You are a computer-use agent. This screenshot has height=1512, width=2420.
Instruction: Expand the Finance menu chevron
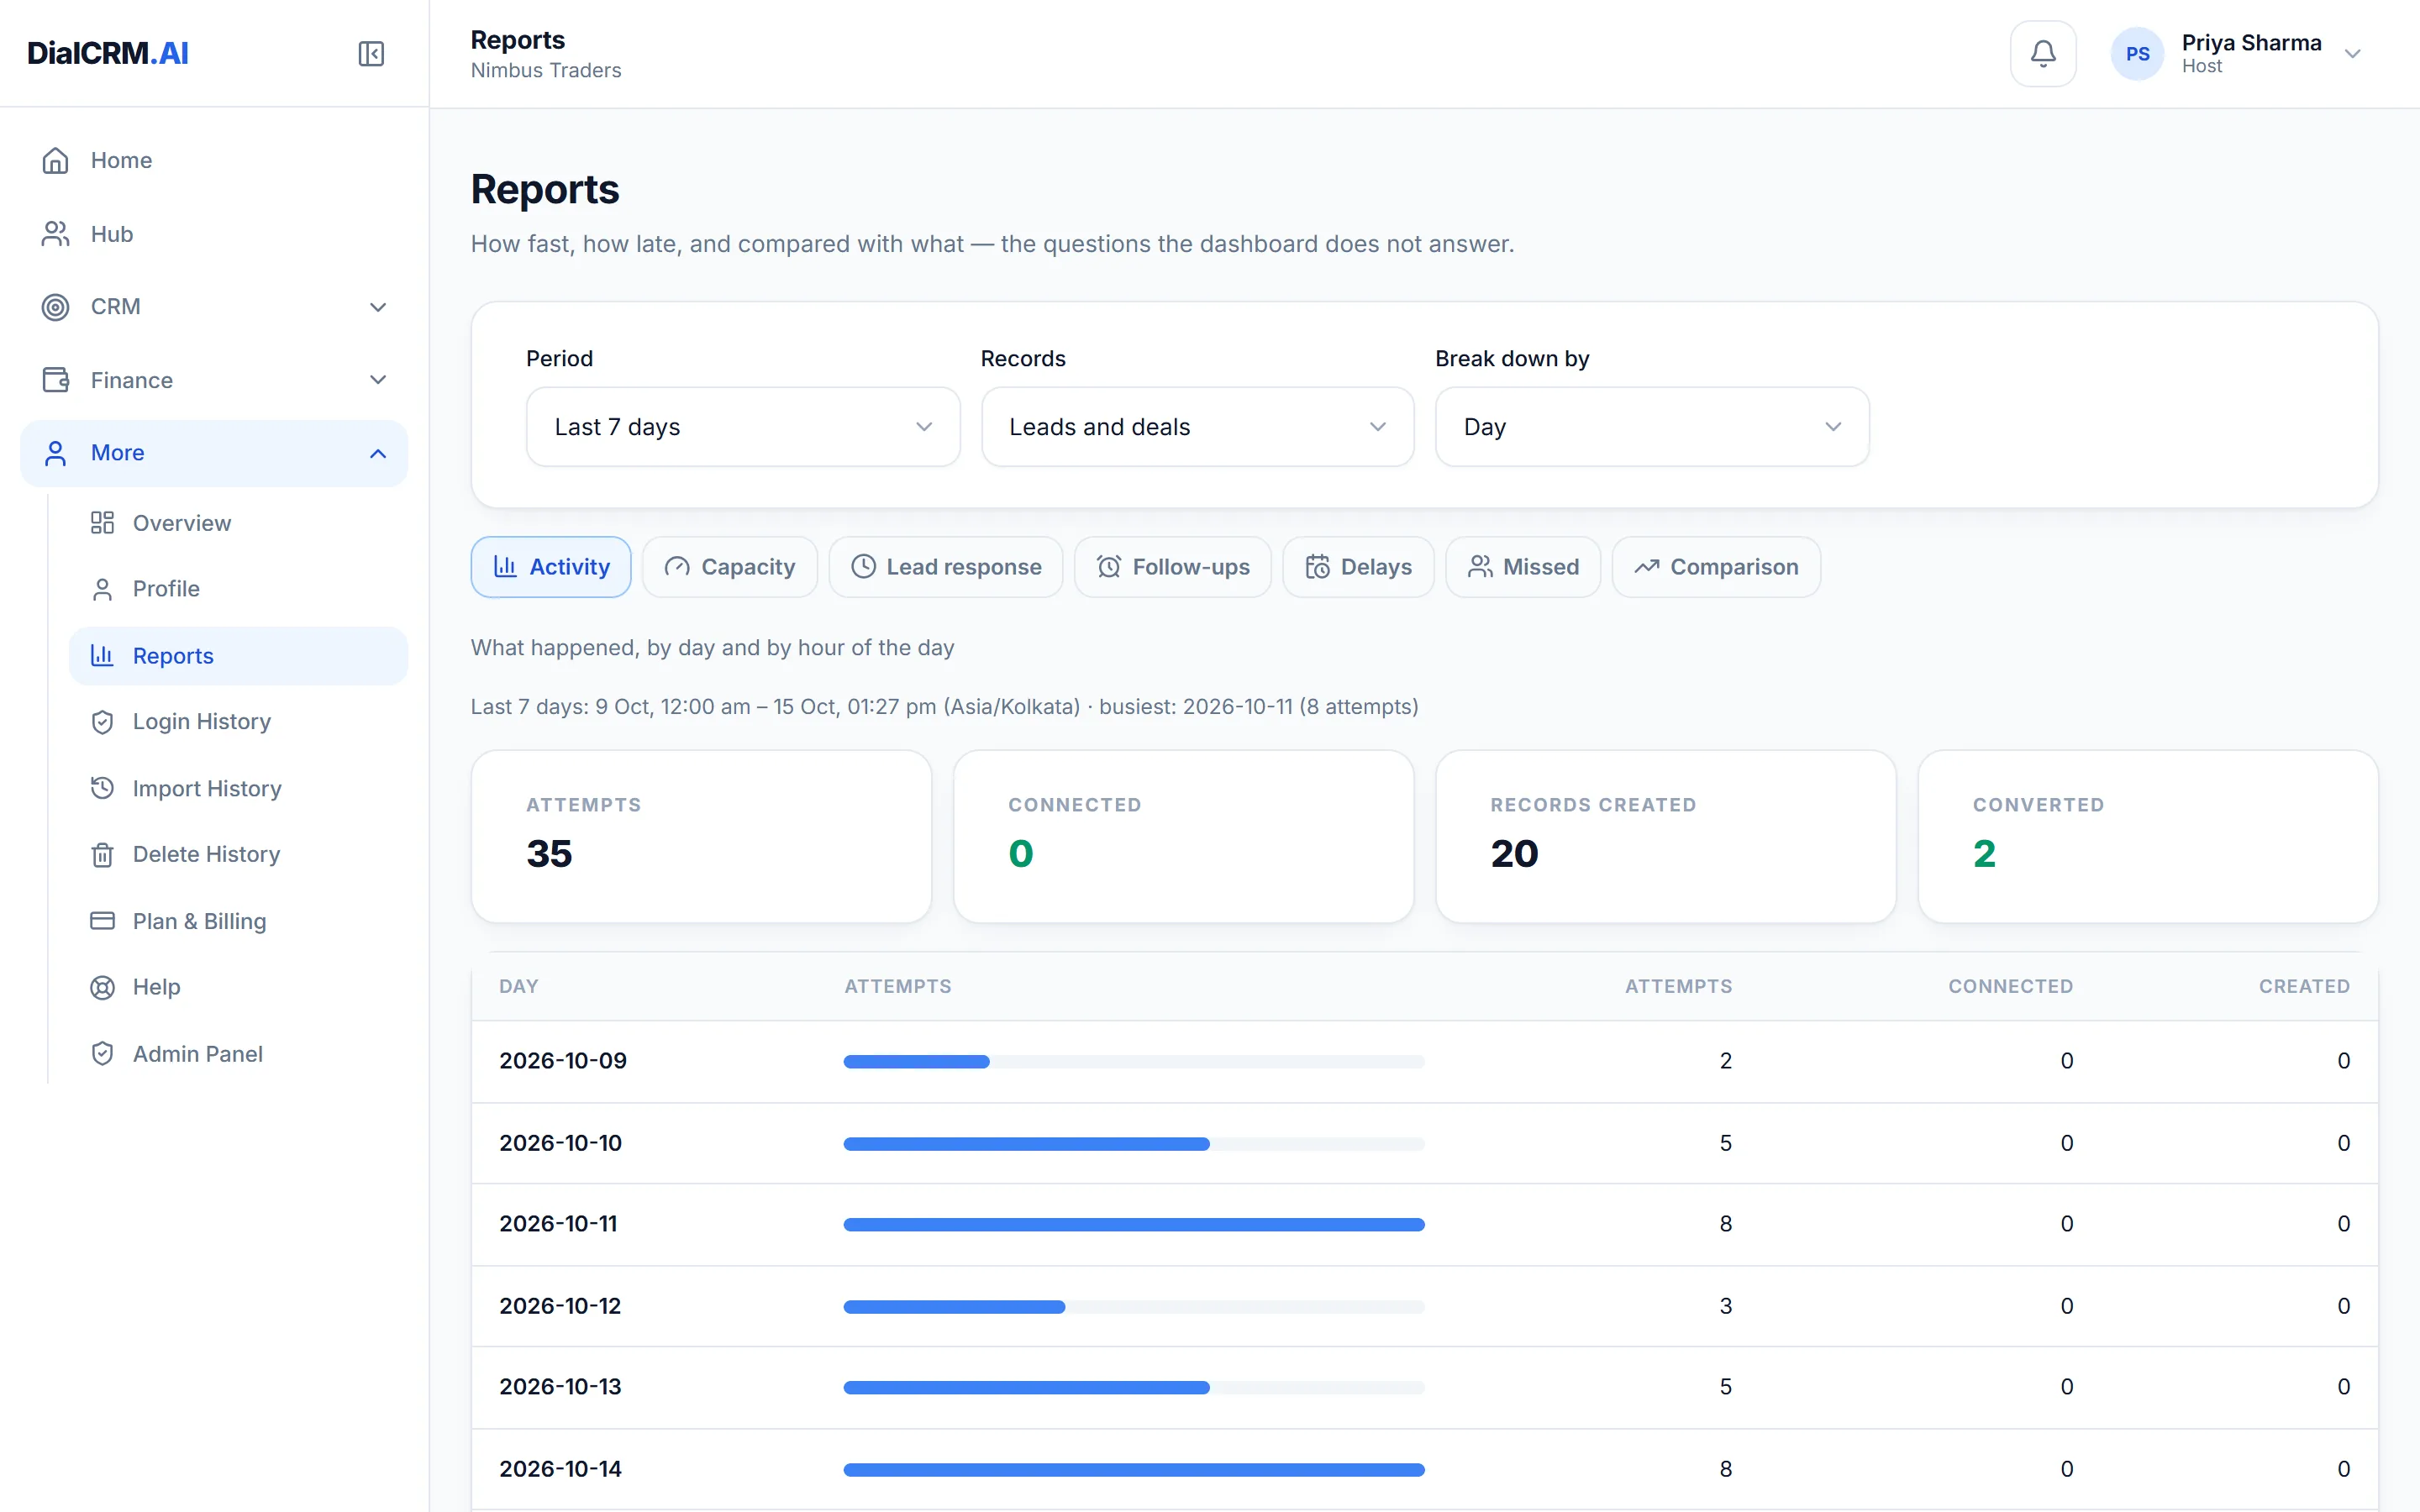click(378, 380)
